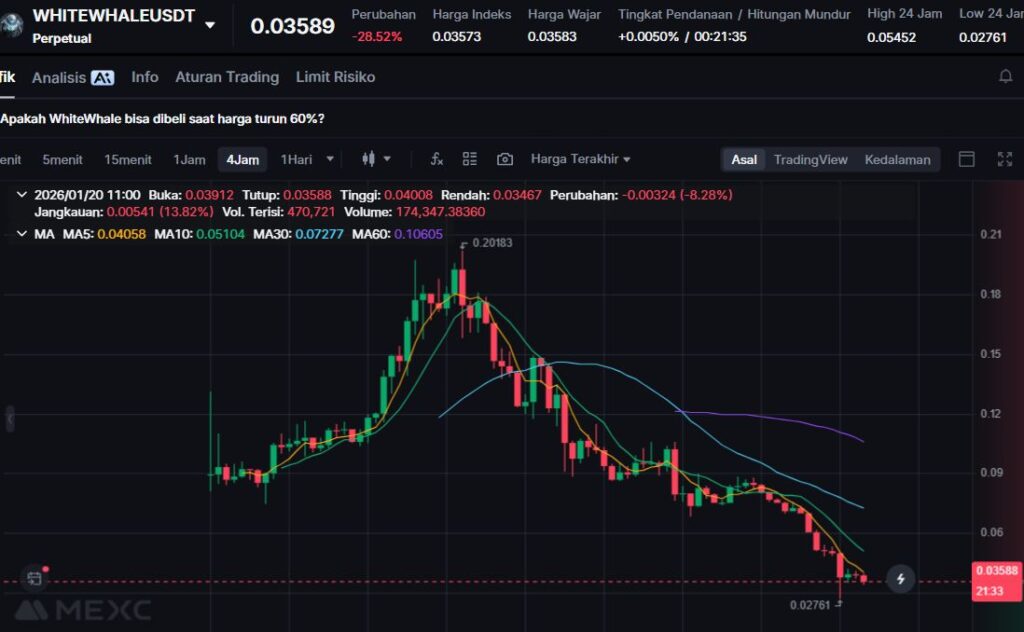
Task: Click the WhiteWhale 60% drop question link
Action: click(x=162, y=118)
